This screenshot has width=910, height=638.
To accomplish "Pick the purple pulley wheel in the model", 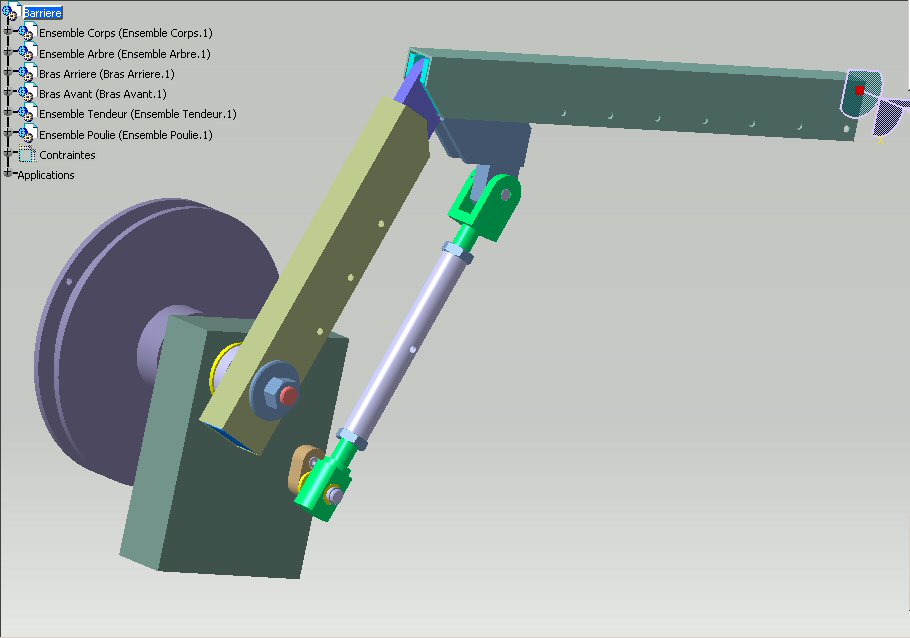I will coord(116,325).
